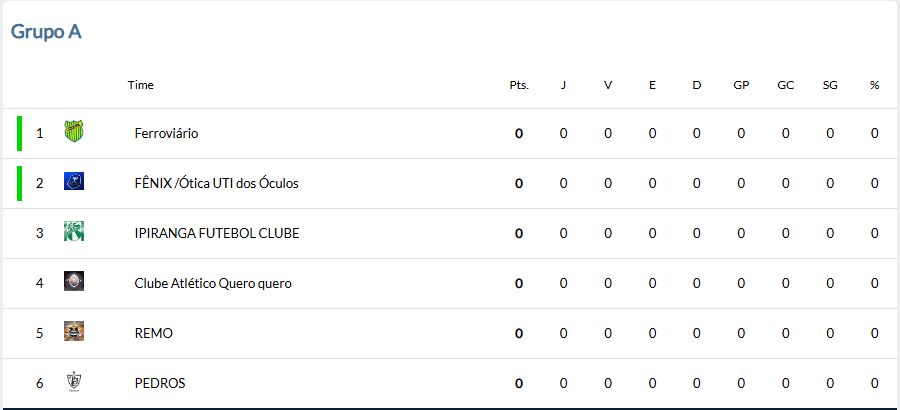900x410 pixels.
Task: Click the Clube Atlético Quero quero name
Action: 213,283
